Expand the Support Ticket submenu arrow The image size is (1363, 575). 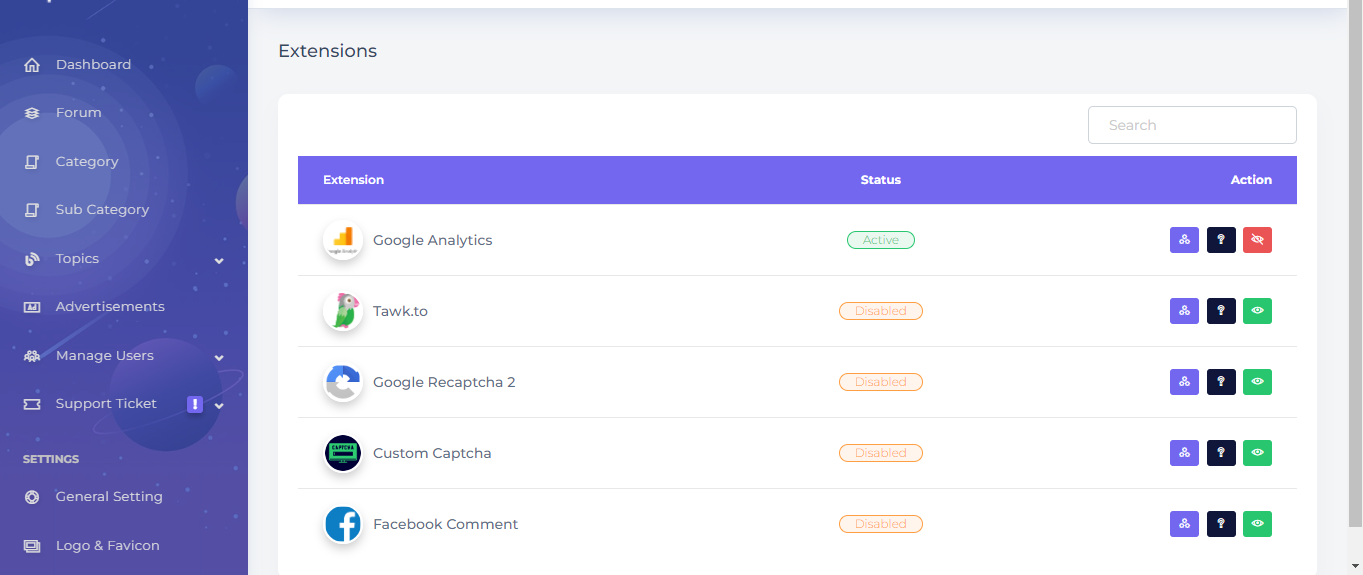click(219, 405)
